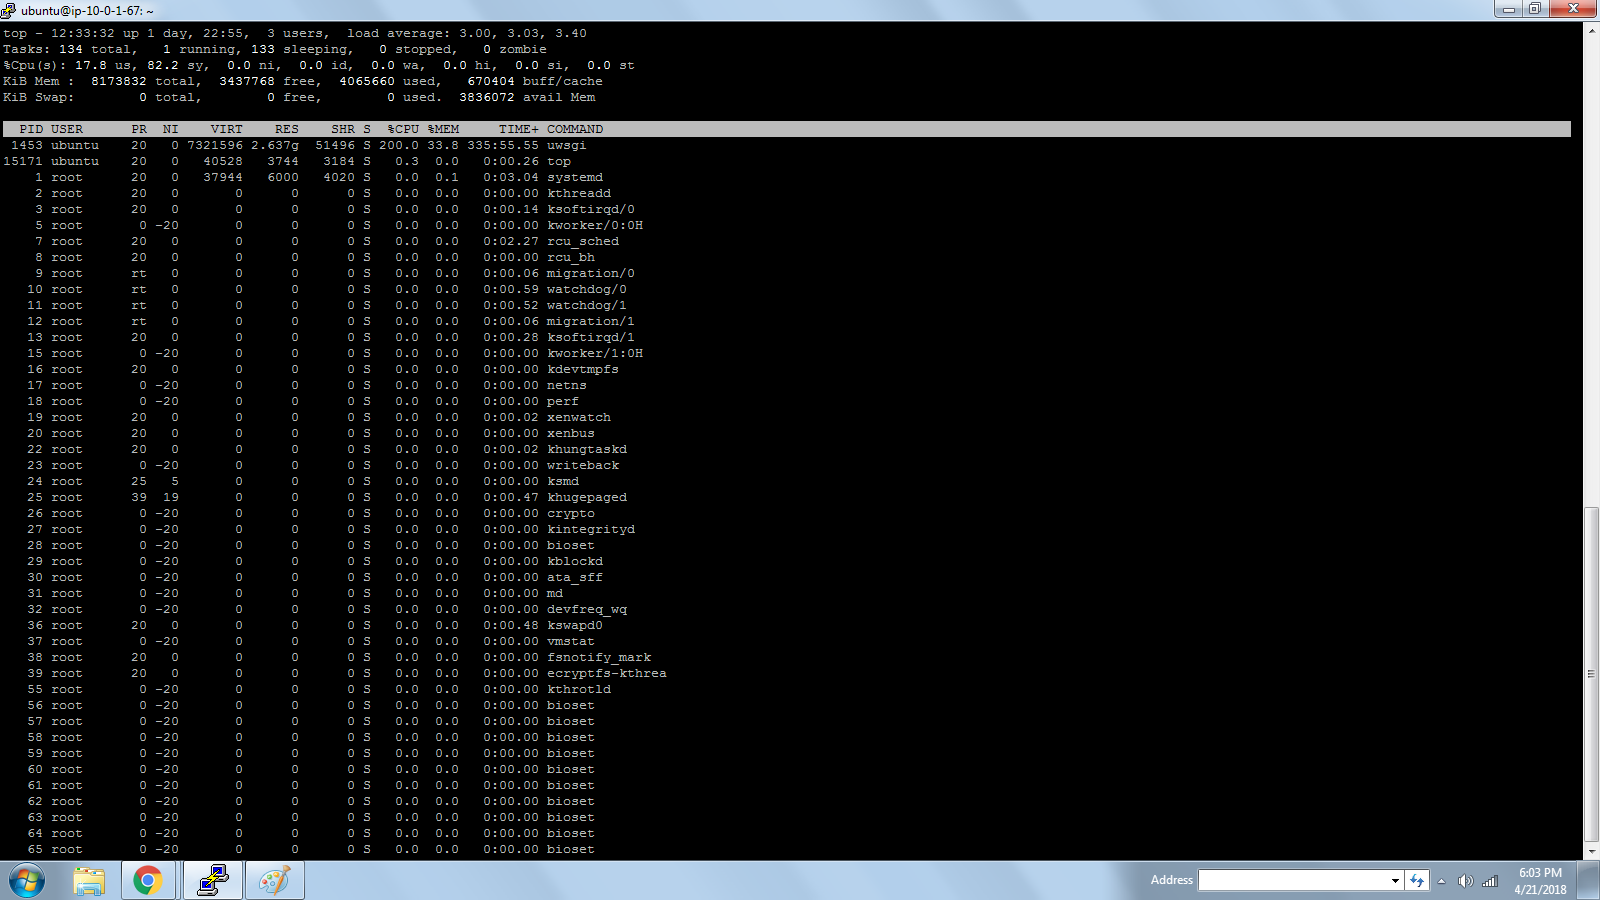Open the Windows Start menu
Screen dimensions: 1600x900
pos(27,881)
